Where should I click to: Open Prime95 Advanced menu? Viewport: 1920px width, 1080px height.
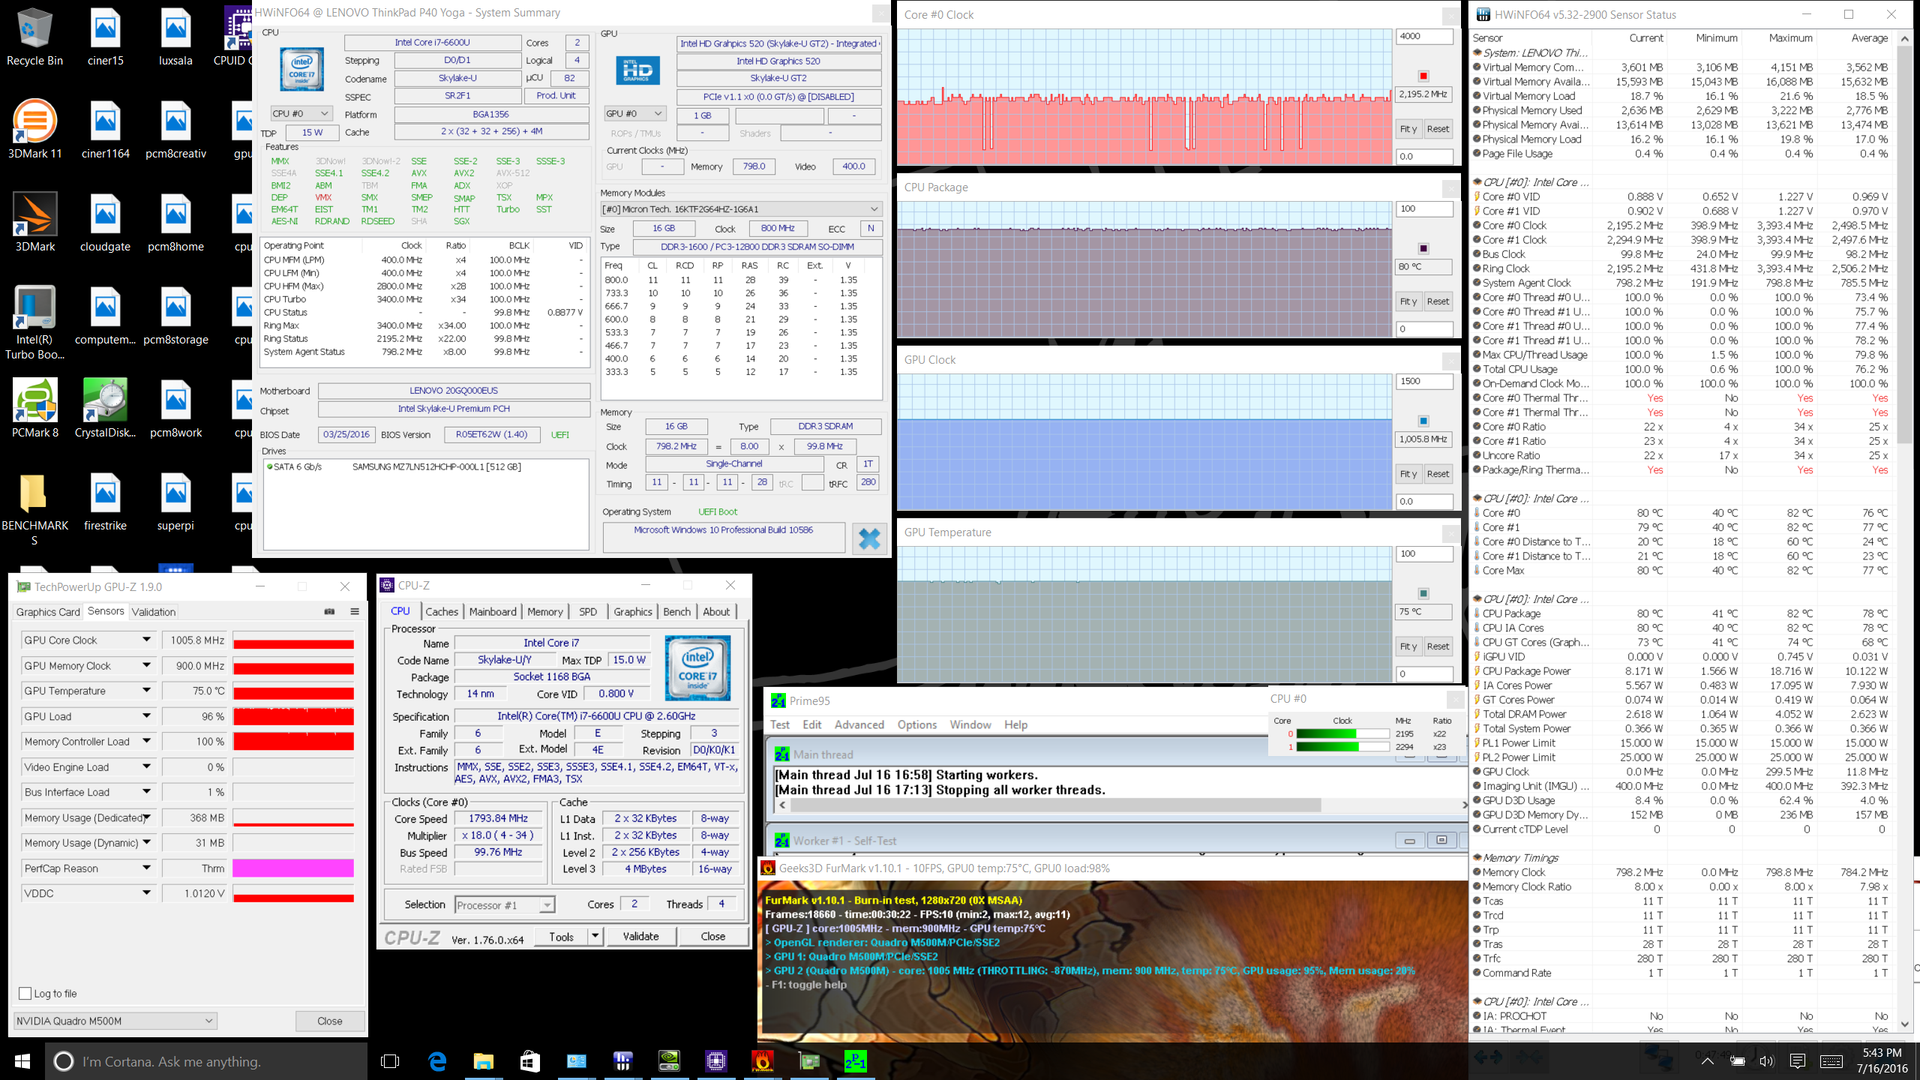[x=859, y=725]
